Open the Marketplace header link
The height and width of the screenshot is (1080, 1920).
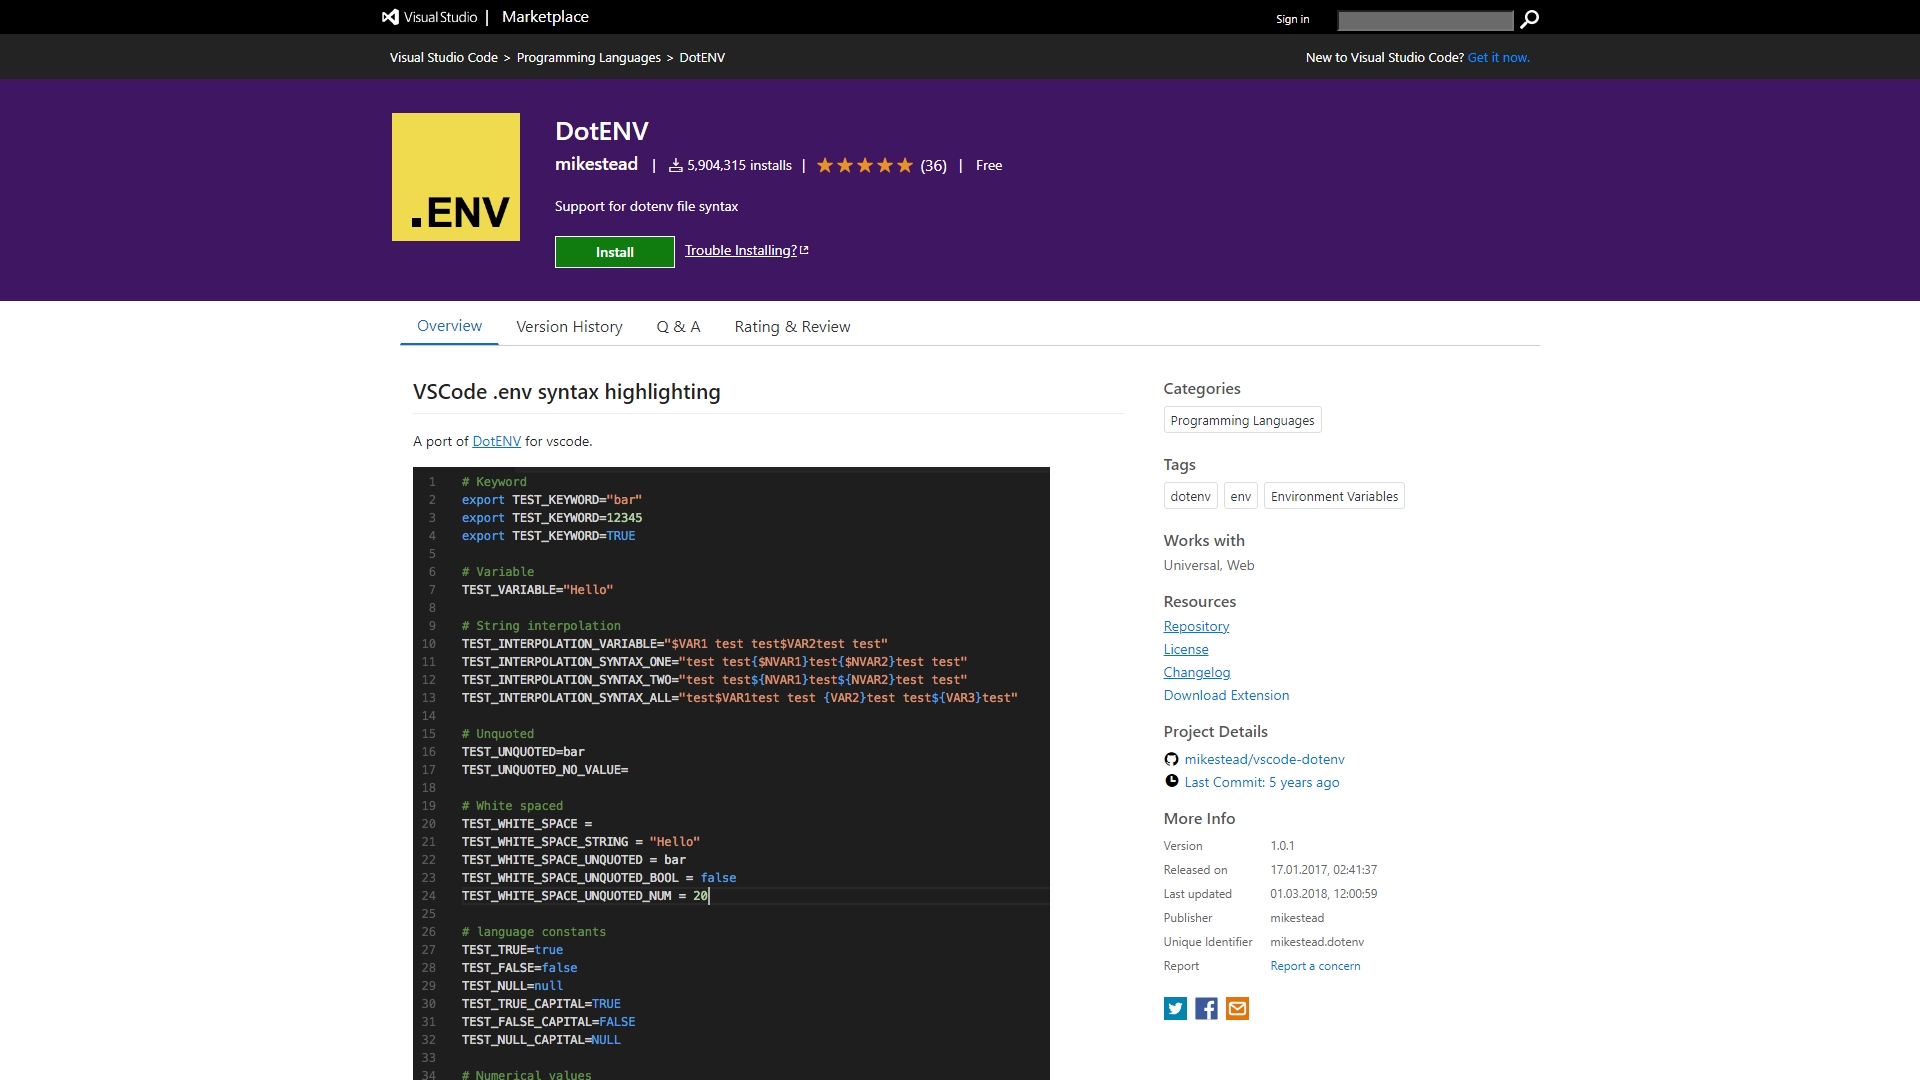pos(545,17)
